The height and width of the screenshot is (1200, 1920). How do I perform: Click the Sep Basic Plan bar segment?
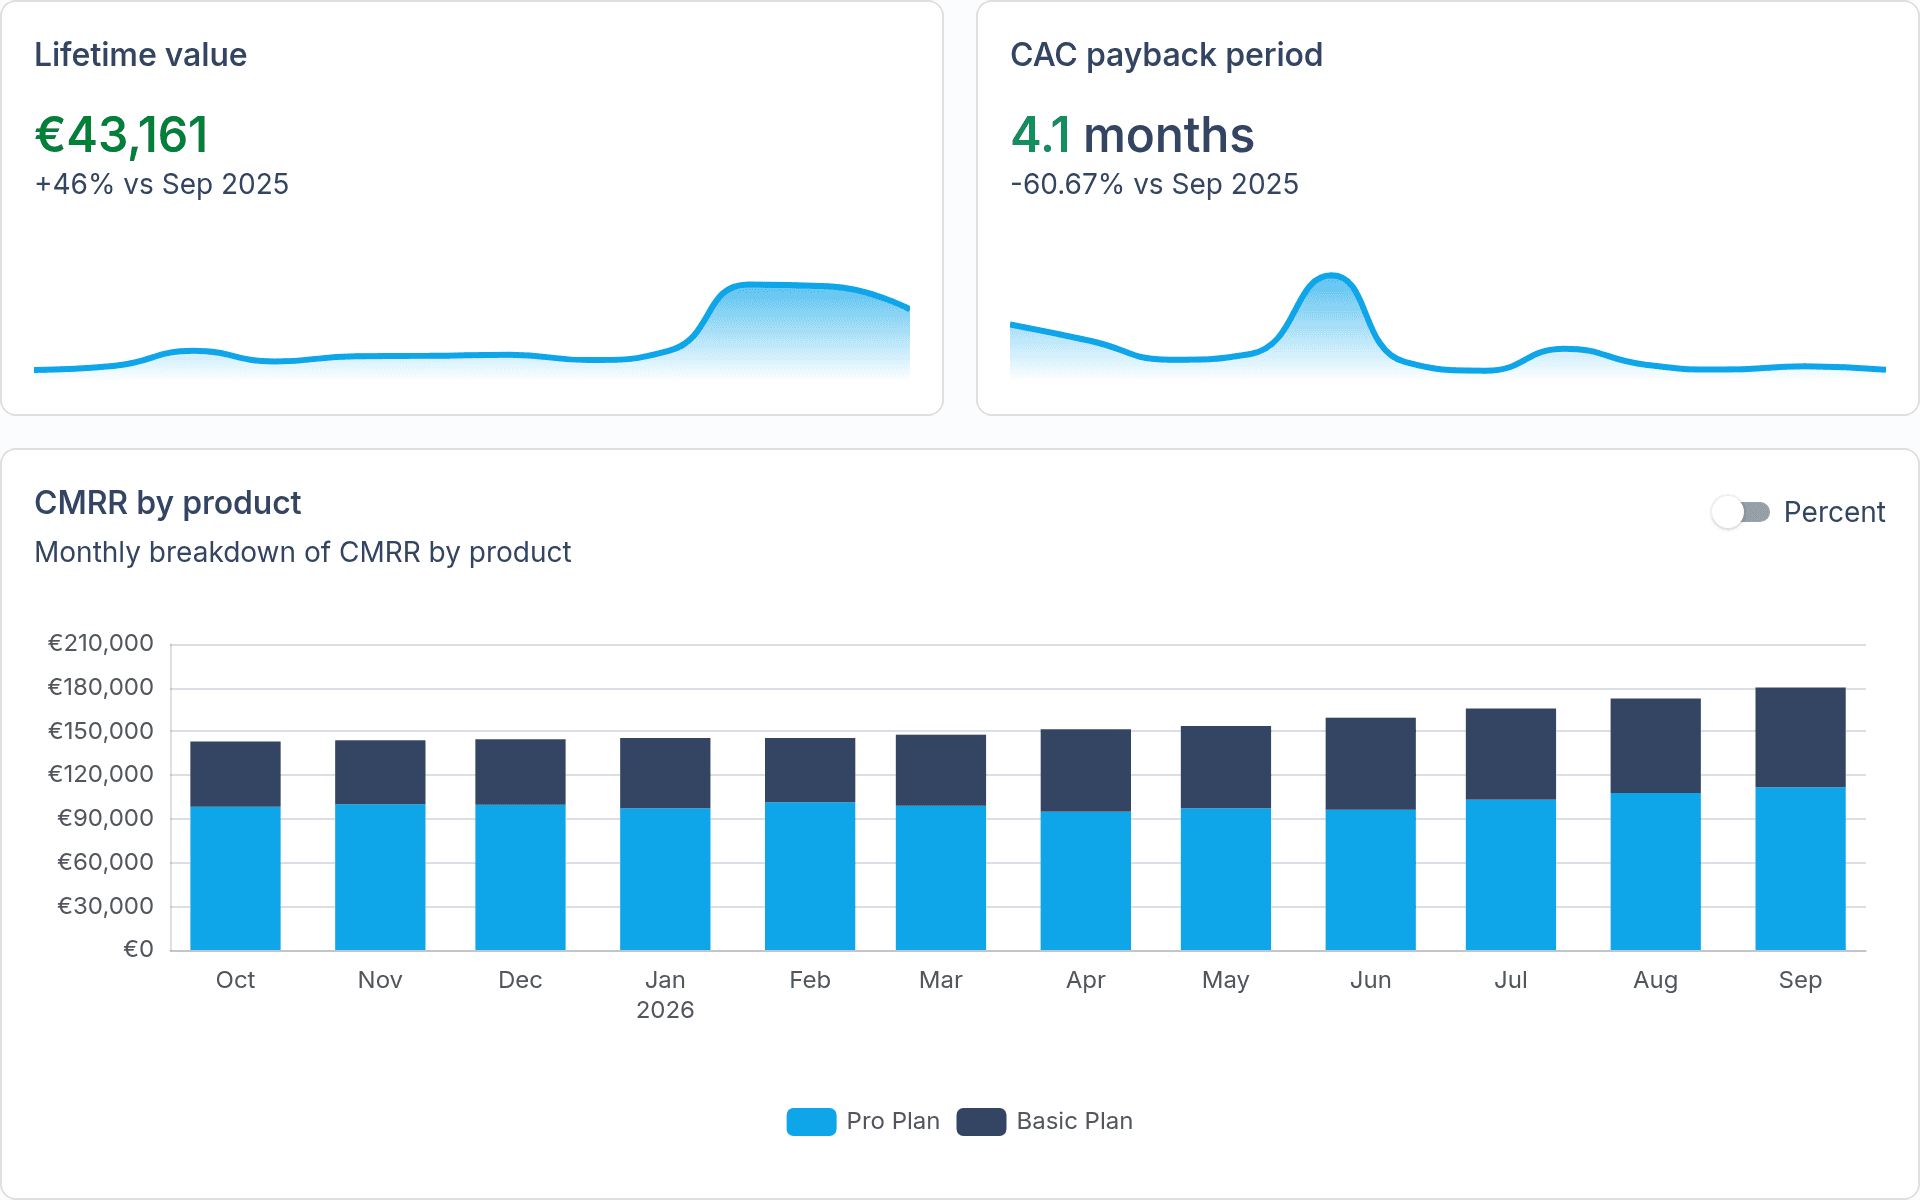pyautogui.click(x=1800, y=737)
